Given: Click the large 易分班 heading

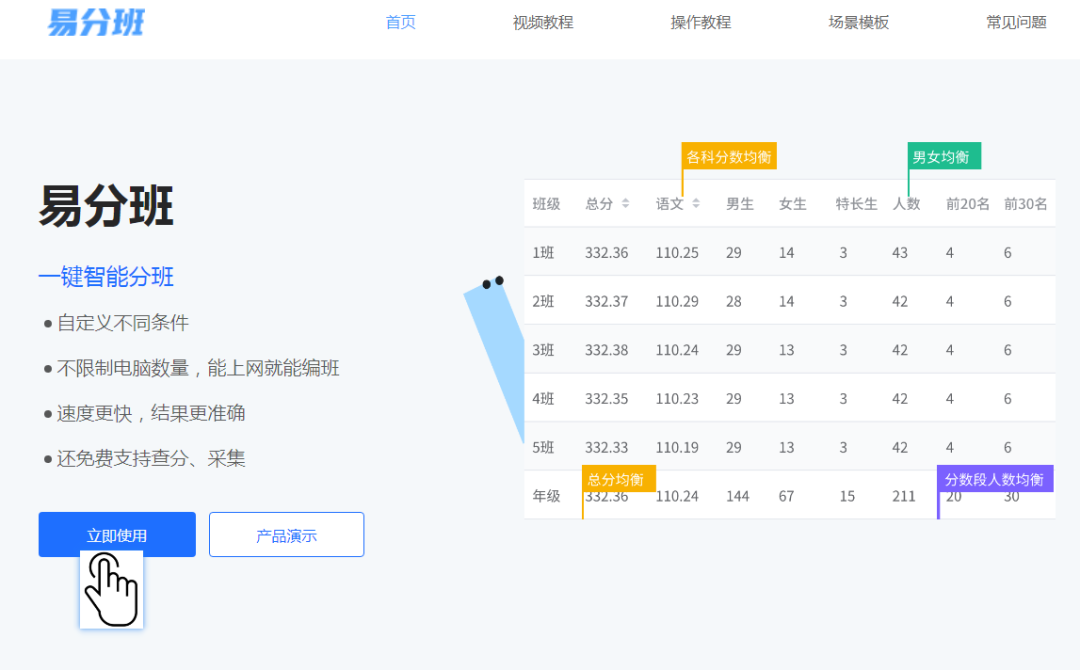Looking at the screenshot, I should pos(106,205).
